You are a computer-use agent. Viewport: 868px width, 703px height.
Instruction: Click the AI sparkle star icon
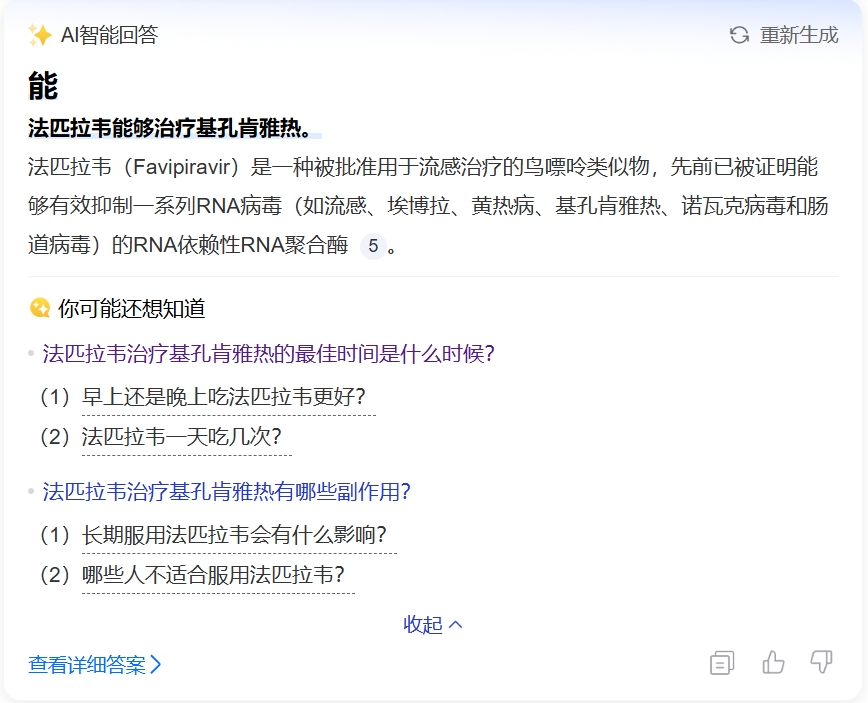pos(40,35)
